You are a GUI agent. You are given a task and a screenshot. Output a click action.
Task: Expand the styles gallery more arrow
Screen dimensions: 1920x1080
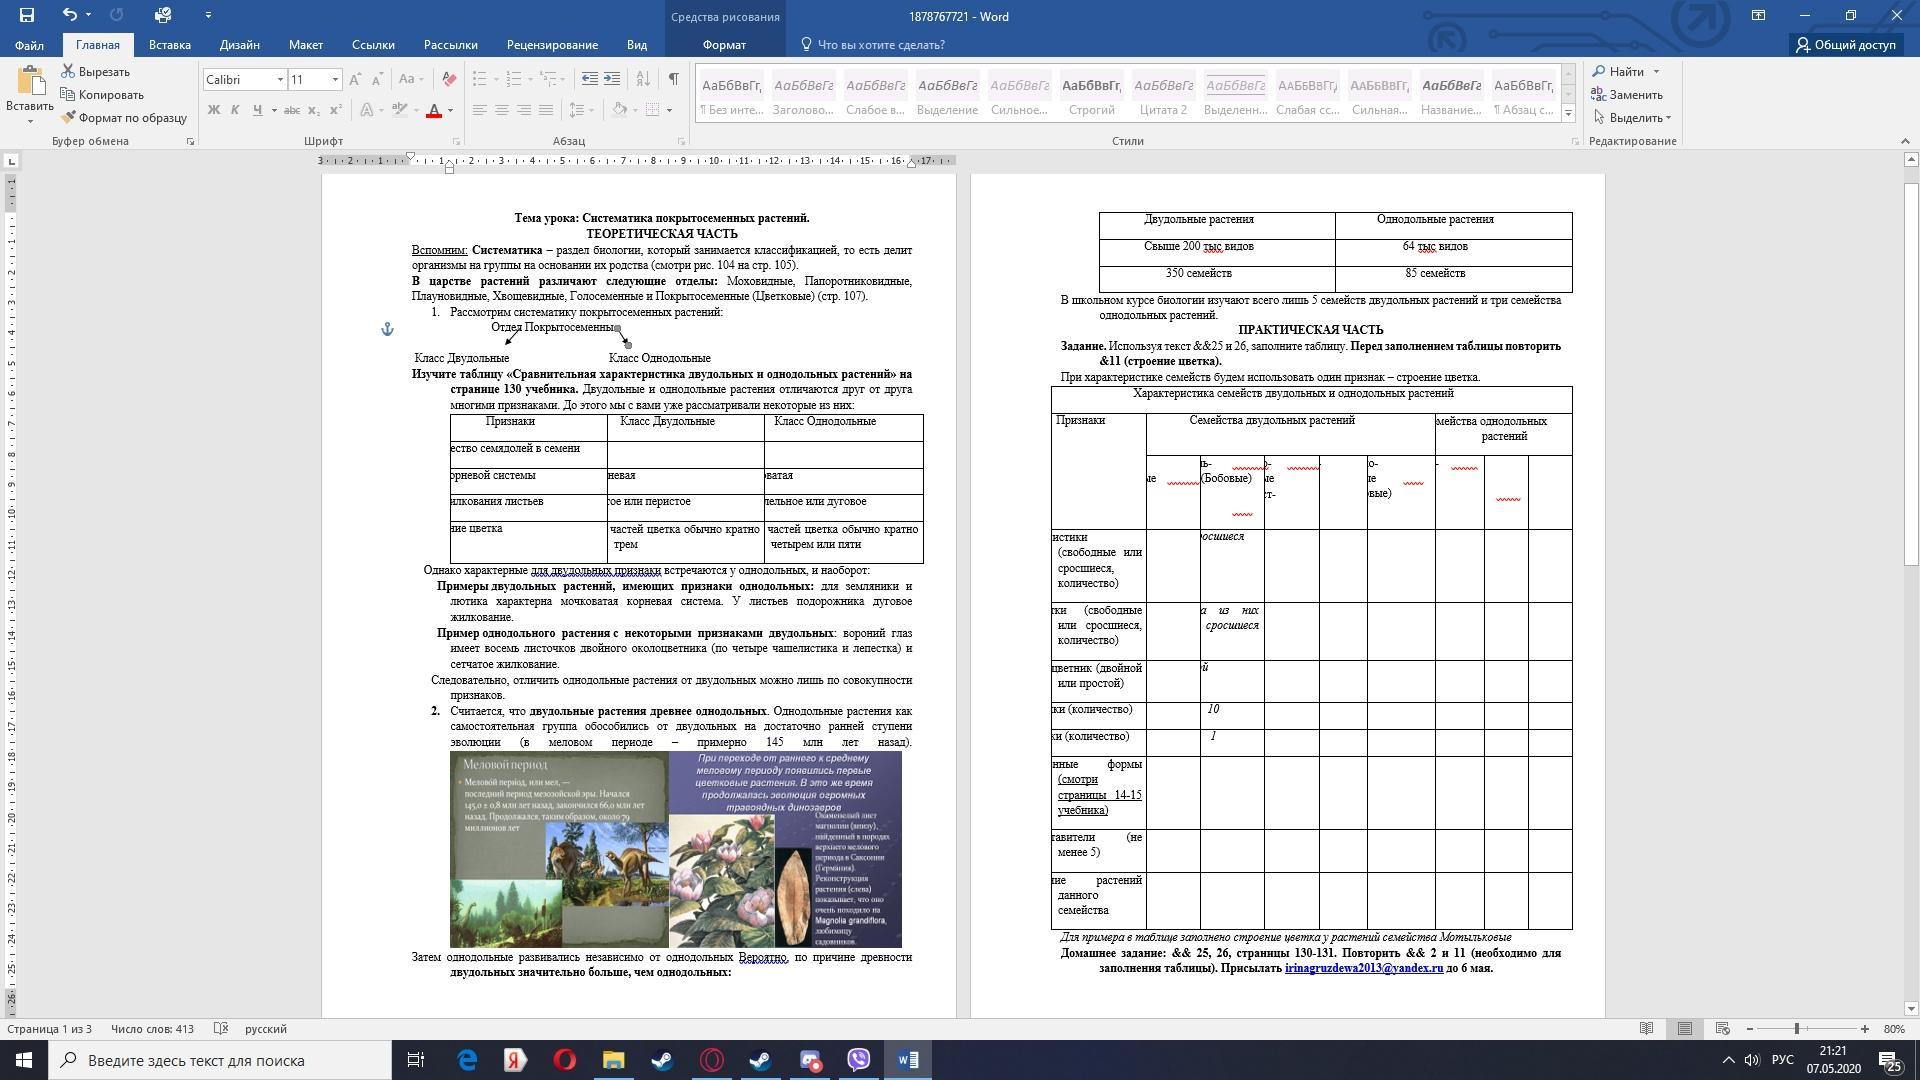pos(1568,115)
